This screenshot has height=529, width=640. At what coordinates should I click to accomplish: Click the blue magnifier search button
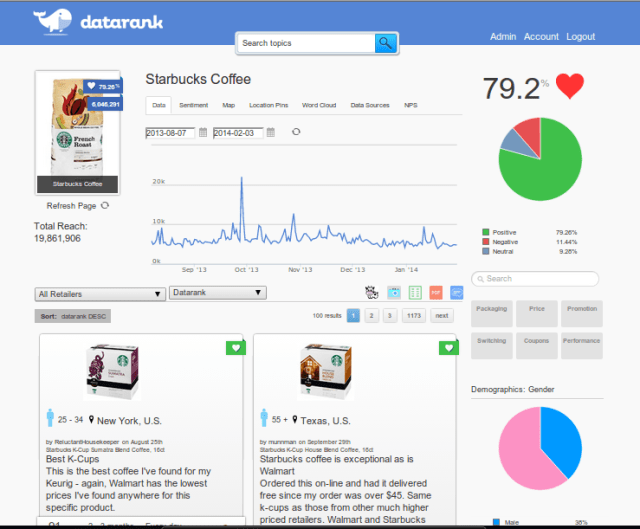pos(385,43)
